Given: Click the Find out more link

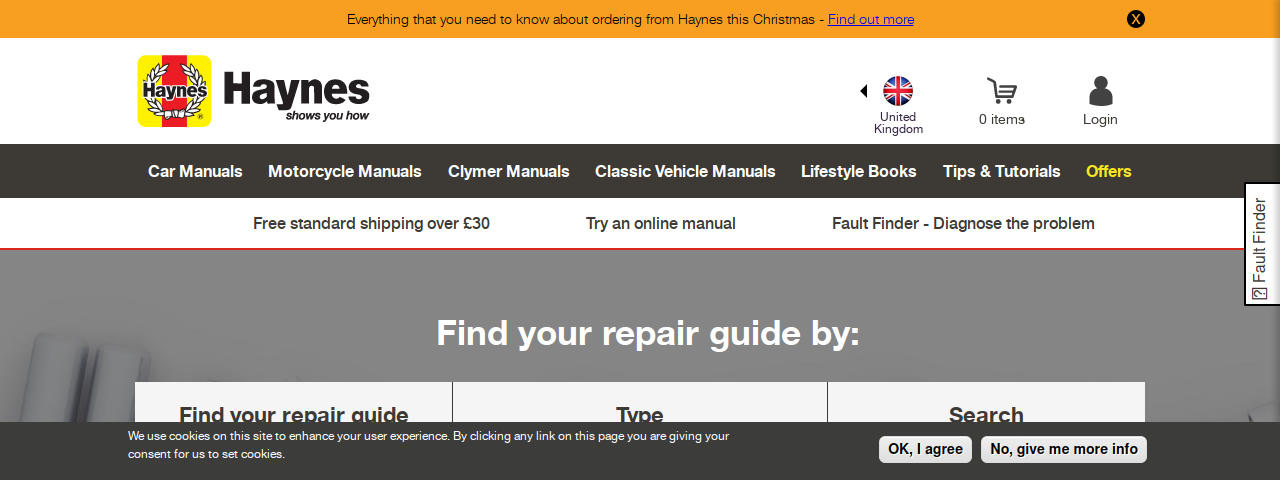Looking at the screenshot, I should (870, 19).
